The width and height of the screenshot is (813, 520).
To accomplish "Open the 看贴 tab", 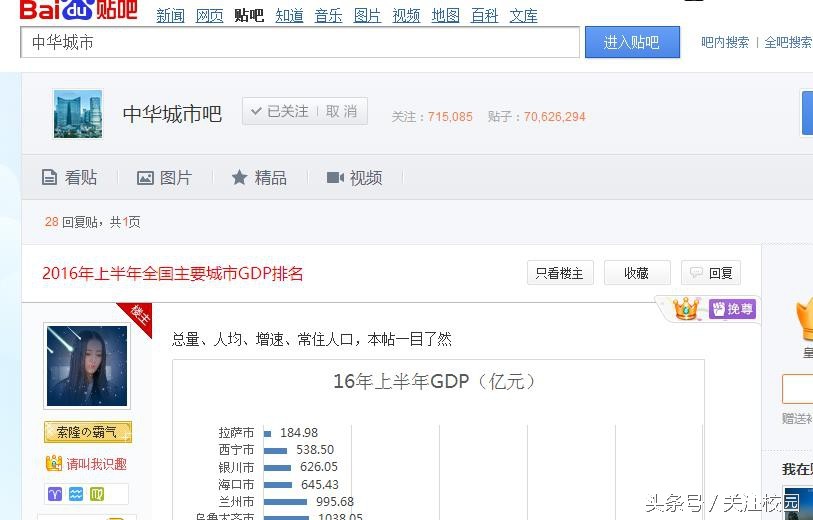I will [x=70, y=177].
